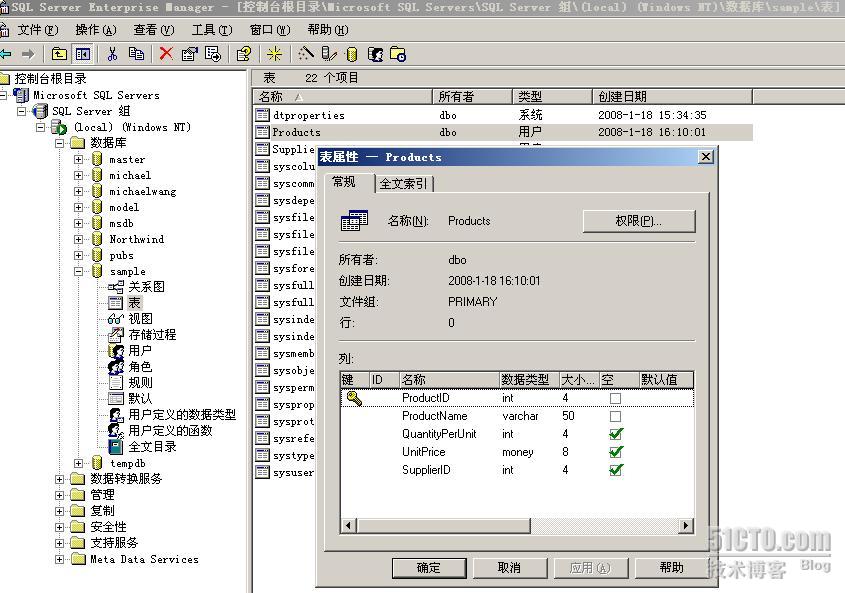Select the ProductName column row
This screenshot has height=593, width=845.
[x=517, y=416]
